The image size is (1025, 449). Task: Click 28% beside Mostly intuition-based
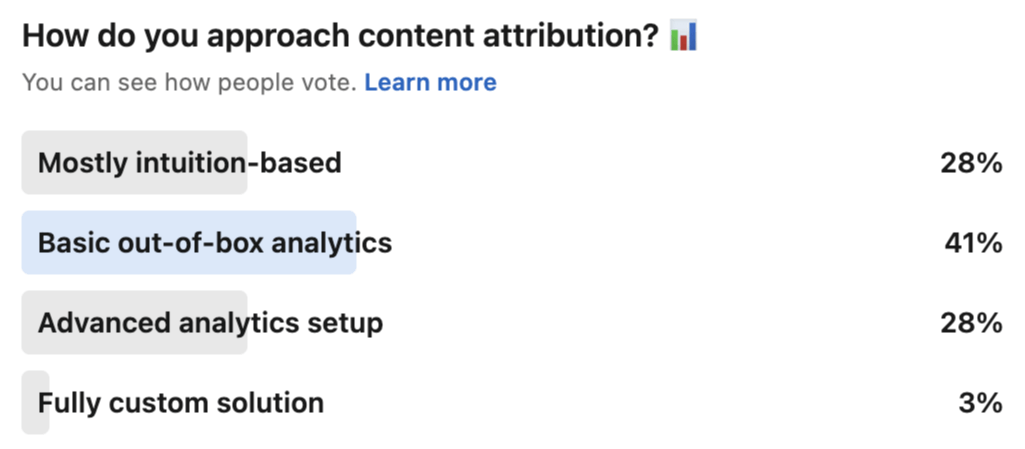(x=971, y=163)
